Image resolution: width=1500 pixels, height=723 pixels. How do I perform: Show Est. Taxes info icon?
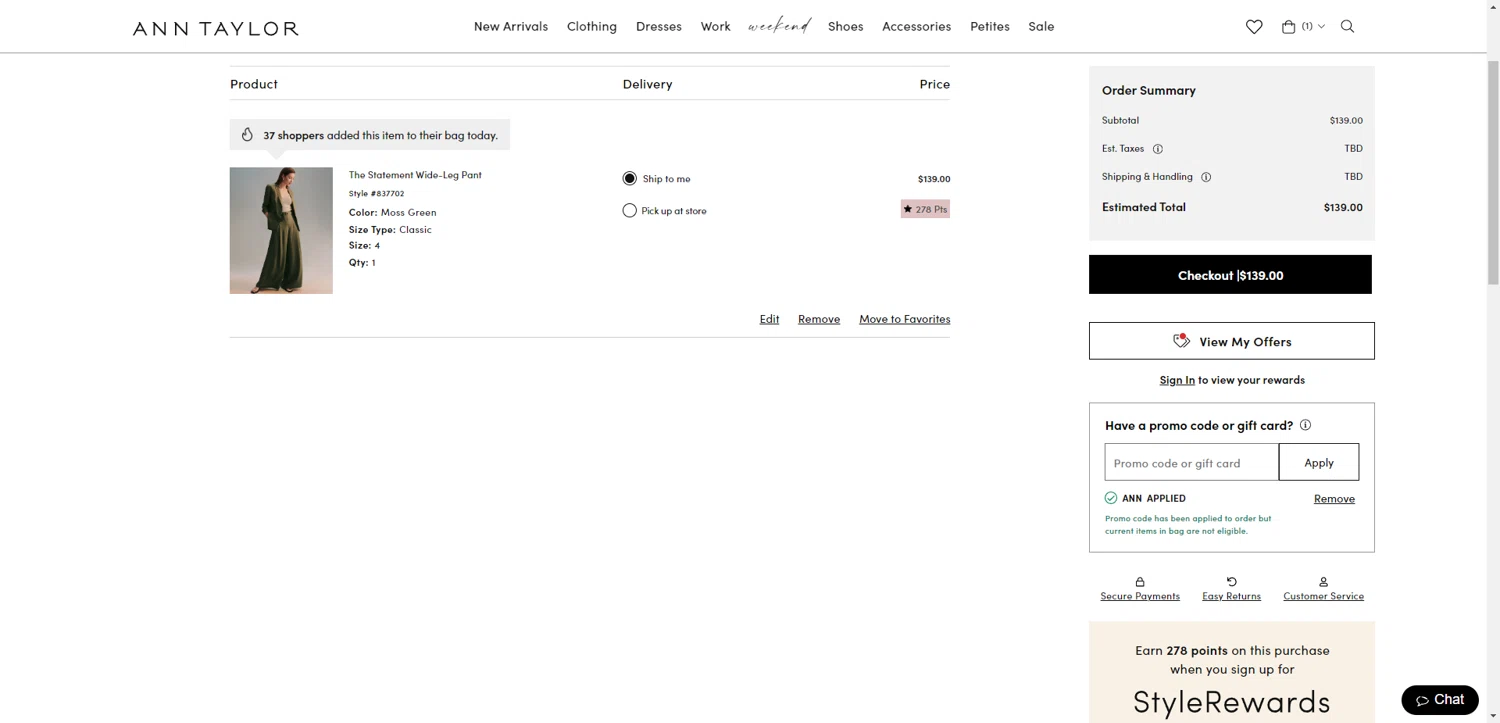click(1158, 149)
